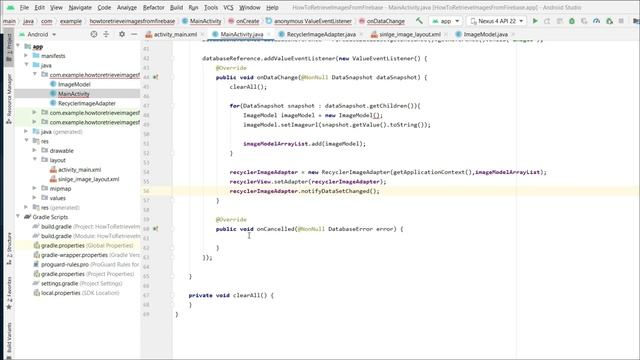
Task: Click line 56 notifyDataSetChanged code
Action: click(304, 191)
